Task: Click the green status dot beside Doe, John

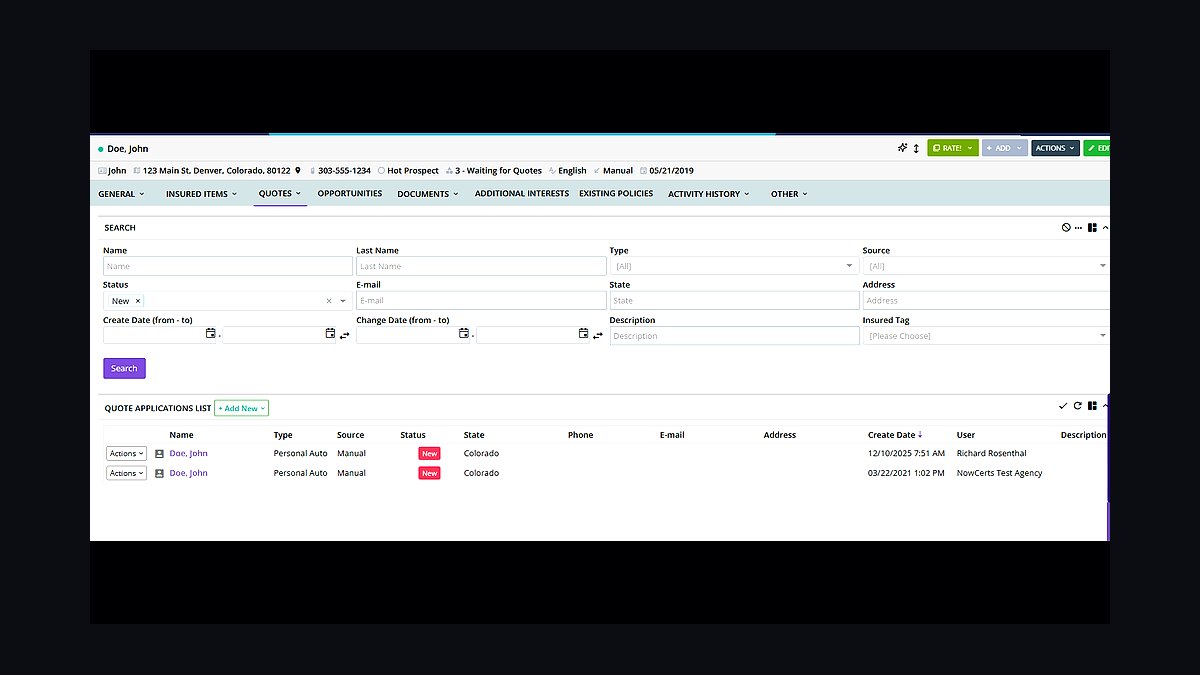Action: point(101,149)
